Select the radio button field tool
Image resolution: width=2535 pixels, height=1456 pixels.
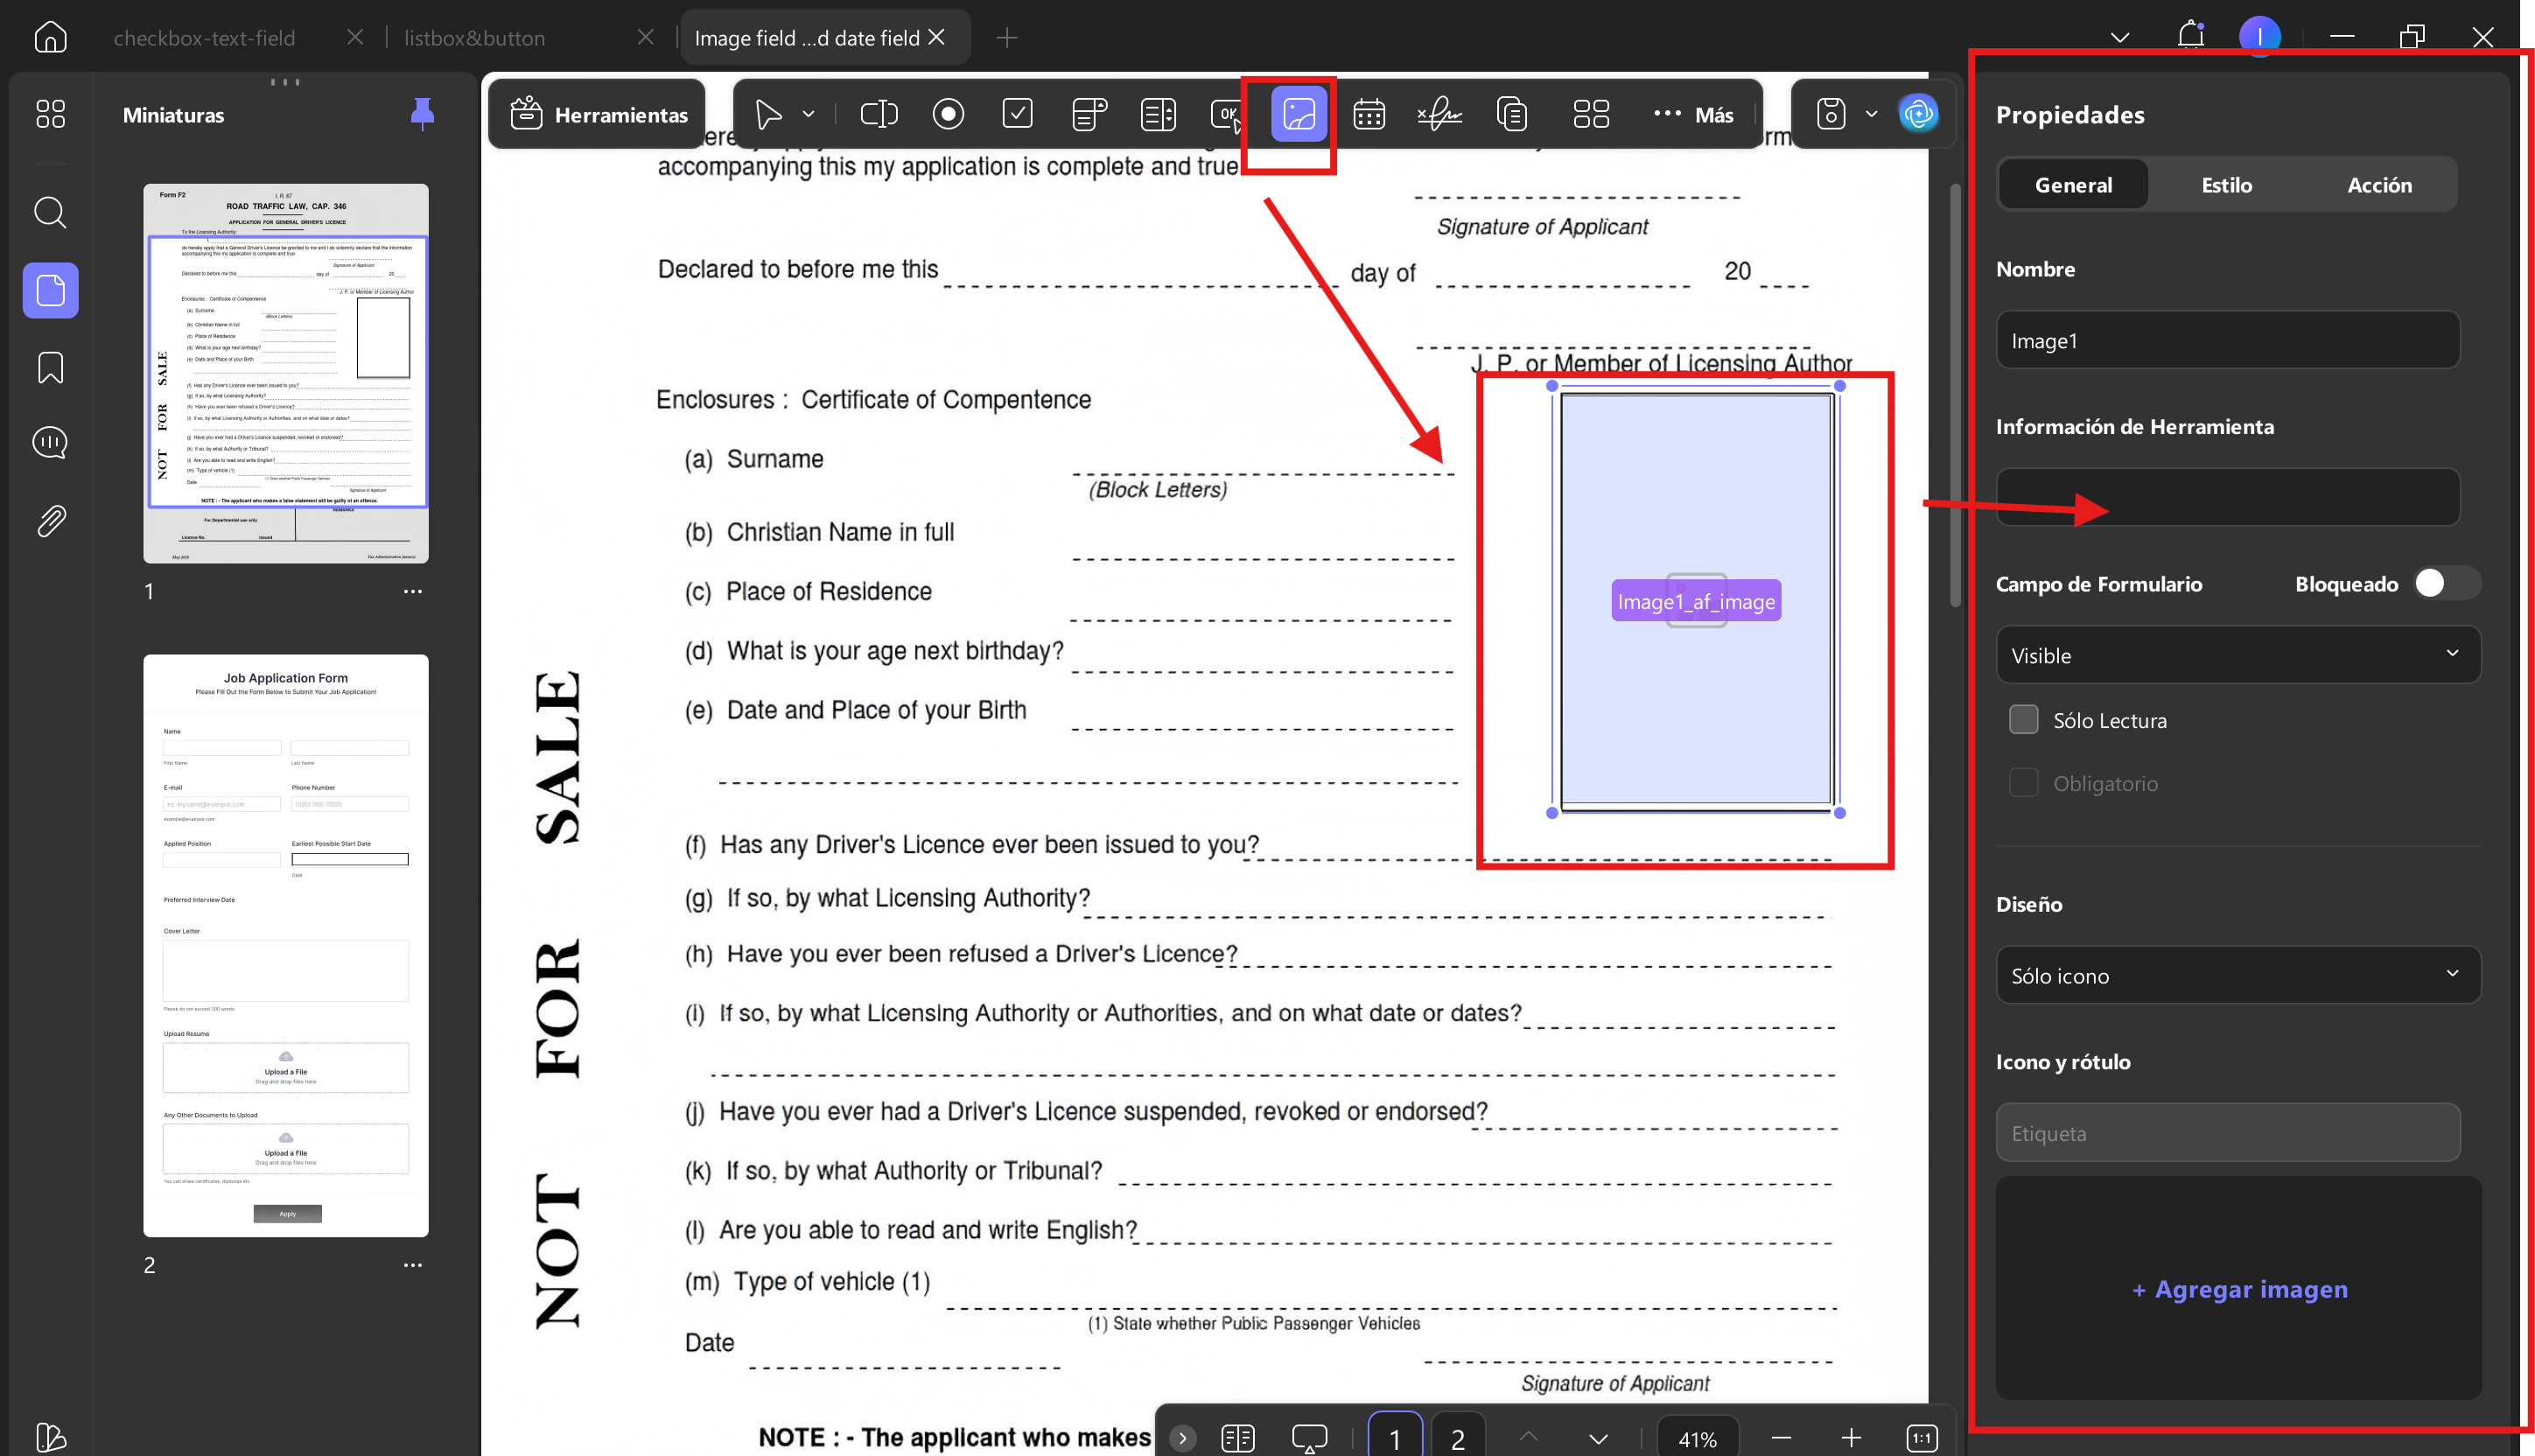[948, 114]
